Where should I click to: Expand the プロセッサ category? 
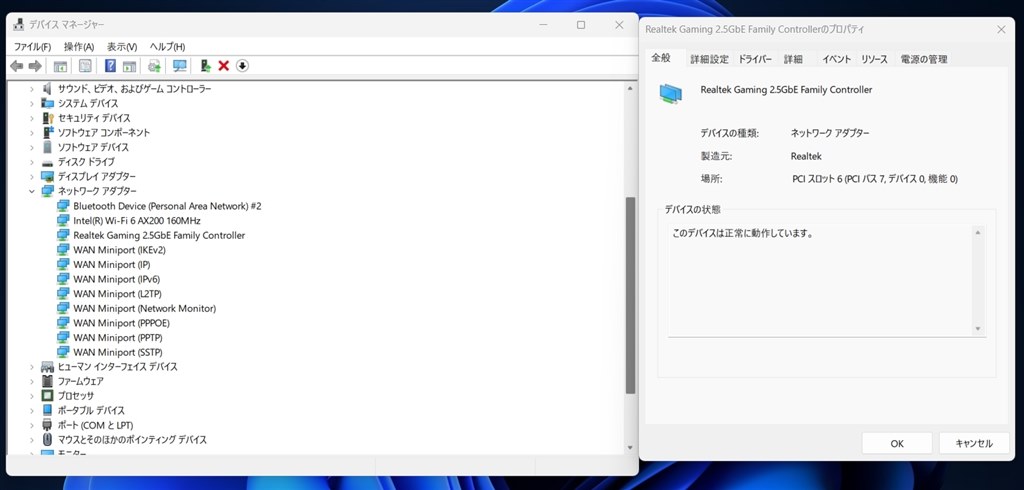tap(31, 396)
